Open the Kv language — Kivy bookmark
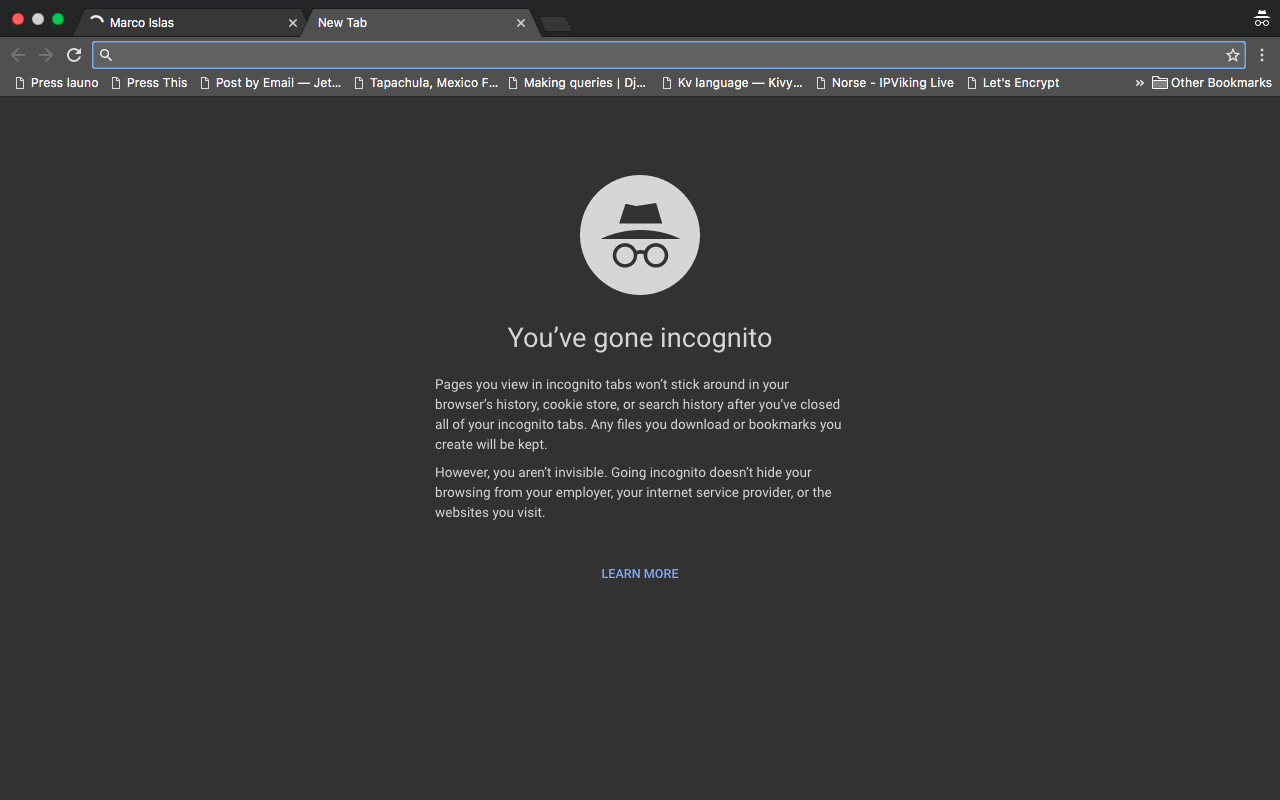 732,83
